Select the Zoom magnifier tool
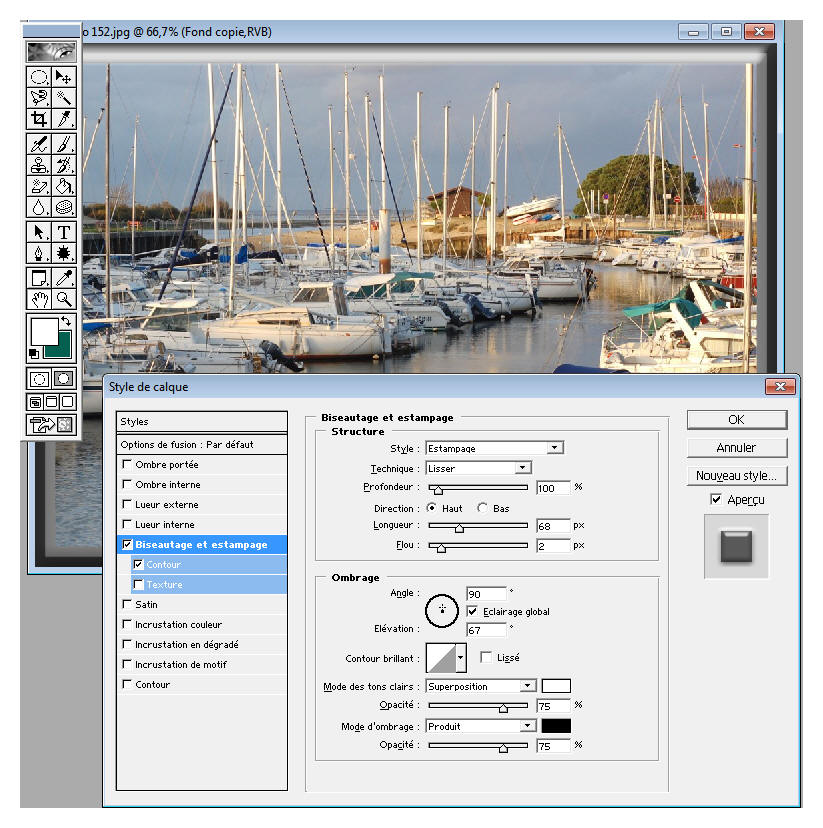This screenshot has width=823, height=828. [x=64, y=299]
